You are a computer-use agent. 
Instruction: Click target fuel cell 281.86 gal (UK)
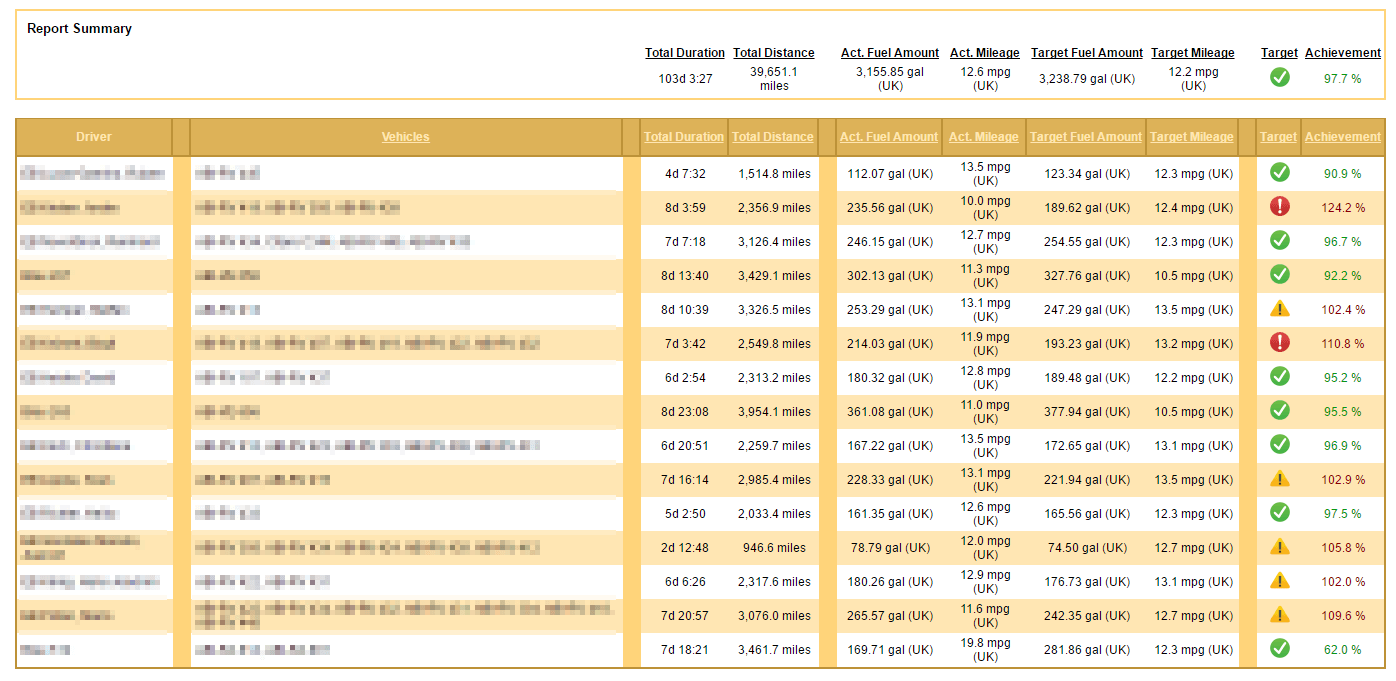(1087, 650)
